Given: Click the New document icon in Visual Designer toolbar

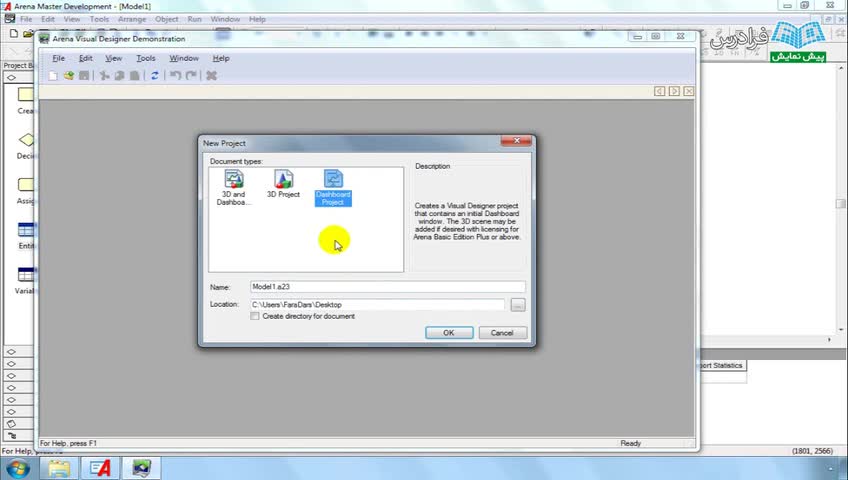Looking at the screenshot, I should pos(52,76).
